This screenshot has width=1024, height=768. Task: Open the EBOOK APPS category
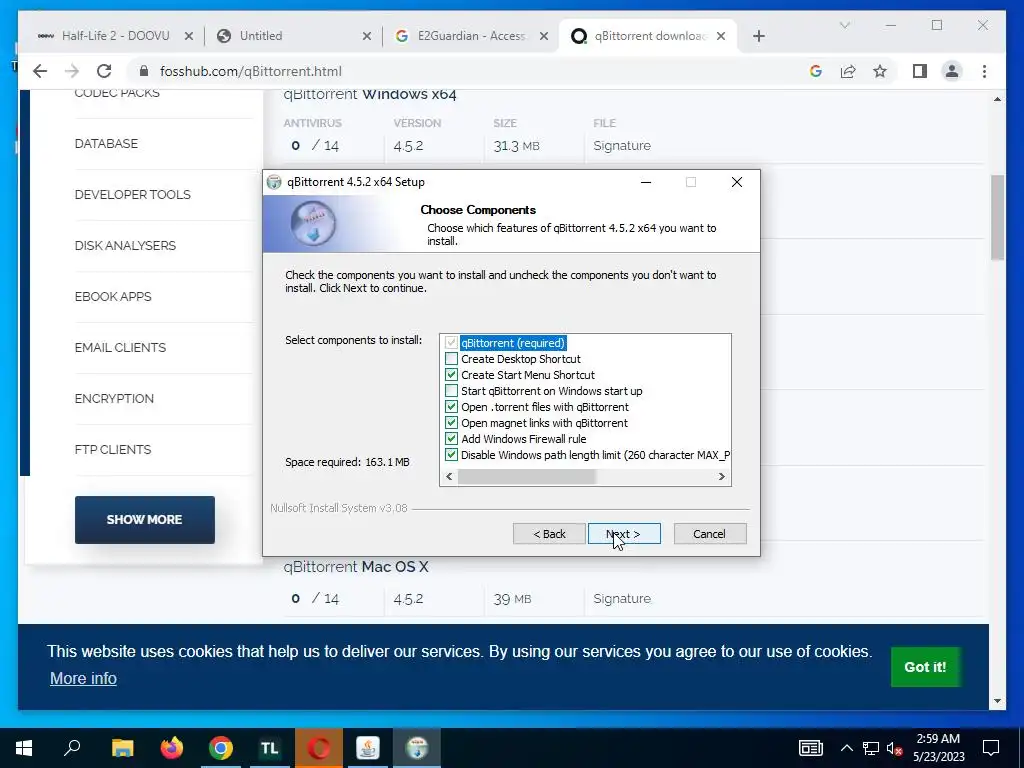(x=113, y=296)
